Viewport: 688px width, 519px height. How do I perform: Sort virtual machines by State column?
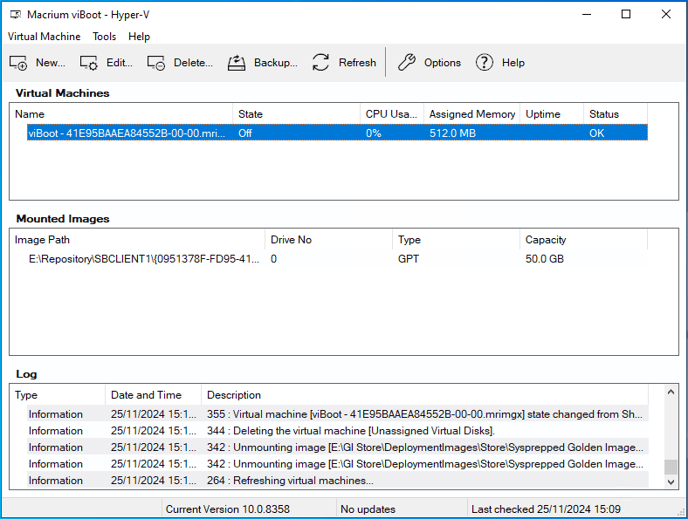point(296,114)
